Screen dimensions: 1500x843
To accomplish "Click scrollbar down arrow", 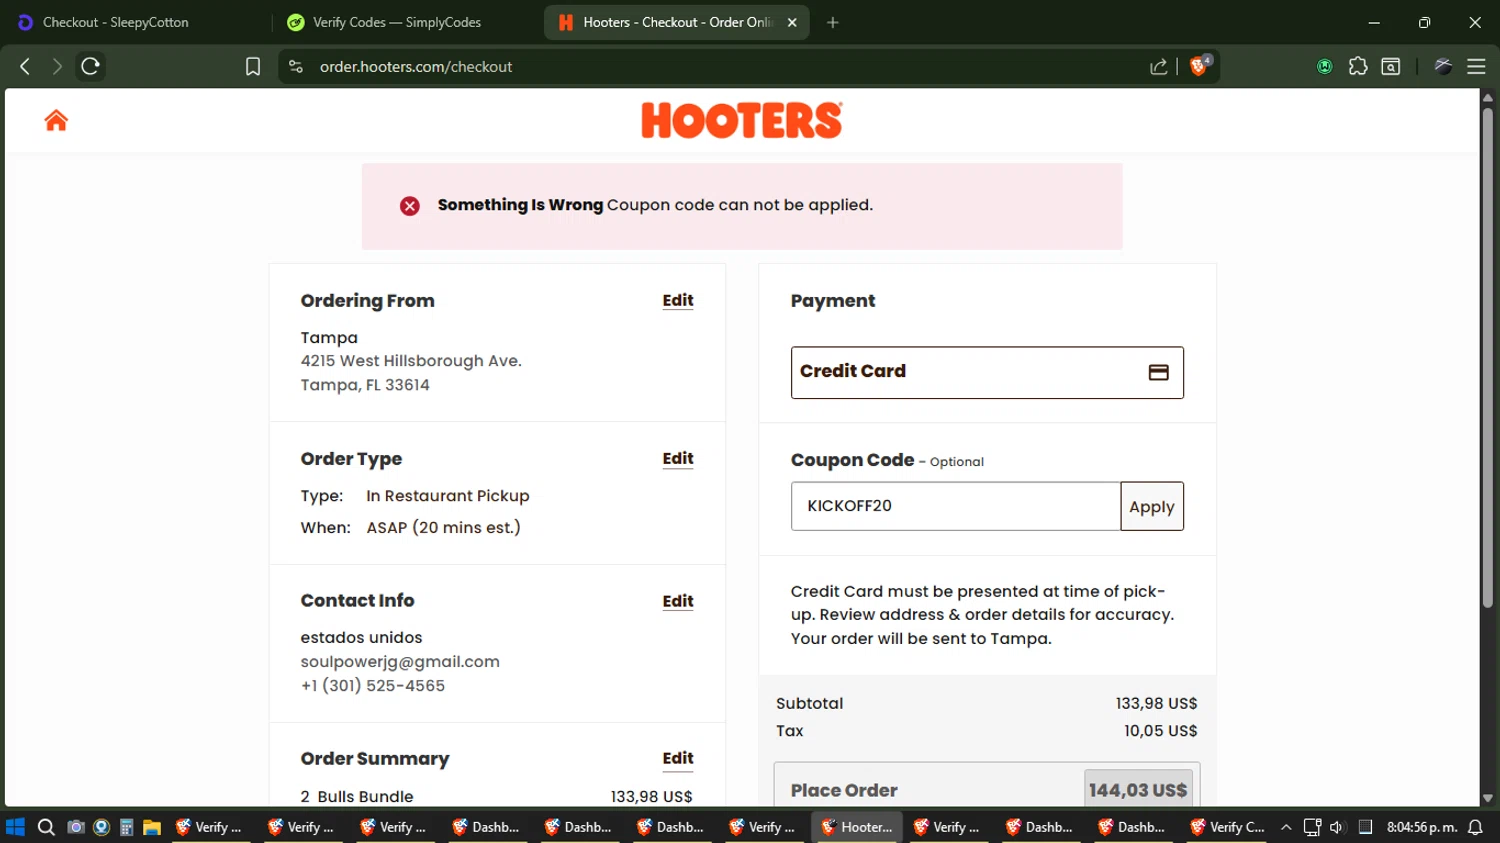I will pos(1487,798).
